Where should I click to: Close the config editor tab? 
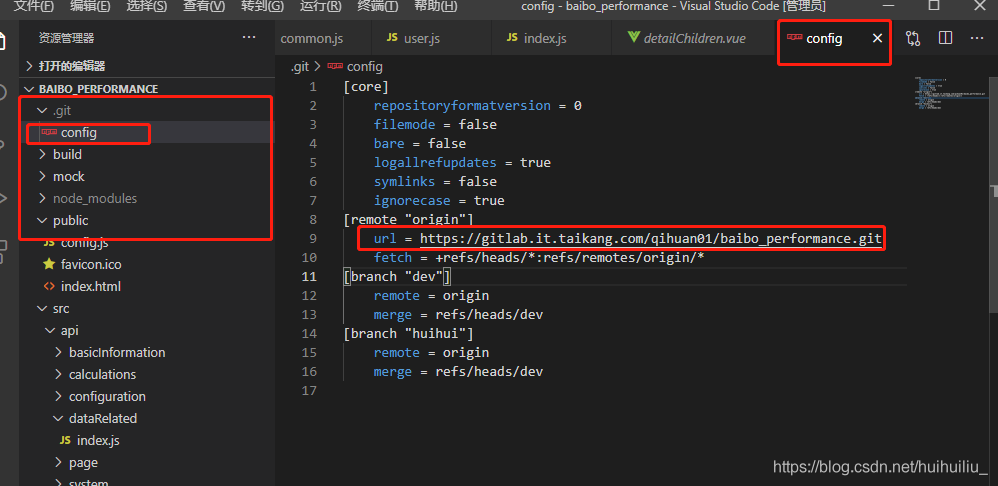click(x=877, y=39)
